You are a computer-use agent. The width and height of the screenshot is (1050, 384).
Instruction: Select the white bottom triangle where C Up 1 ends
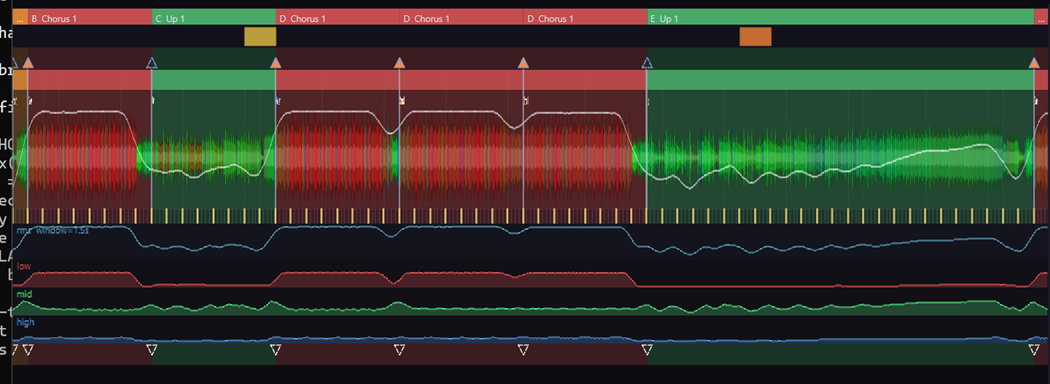tap(275, 349)
